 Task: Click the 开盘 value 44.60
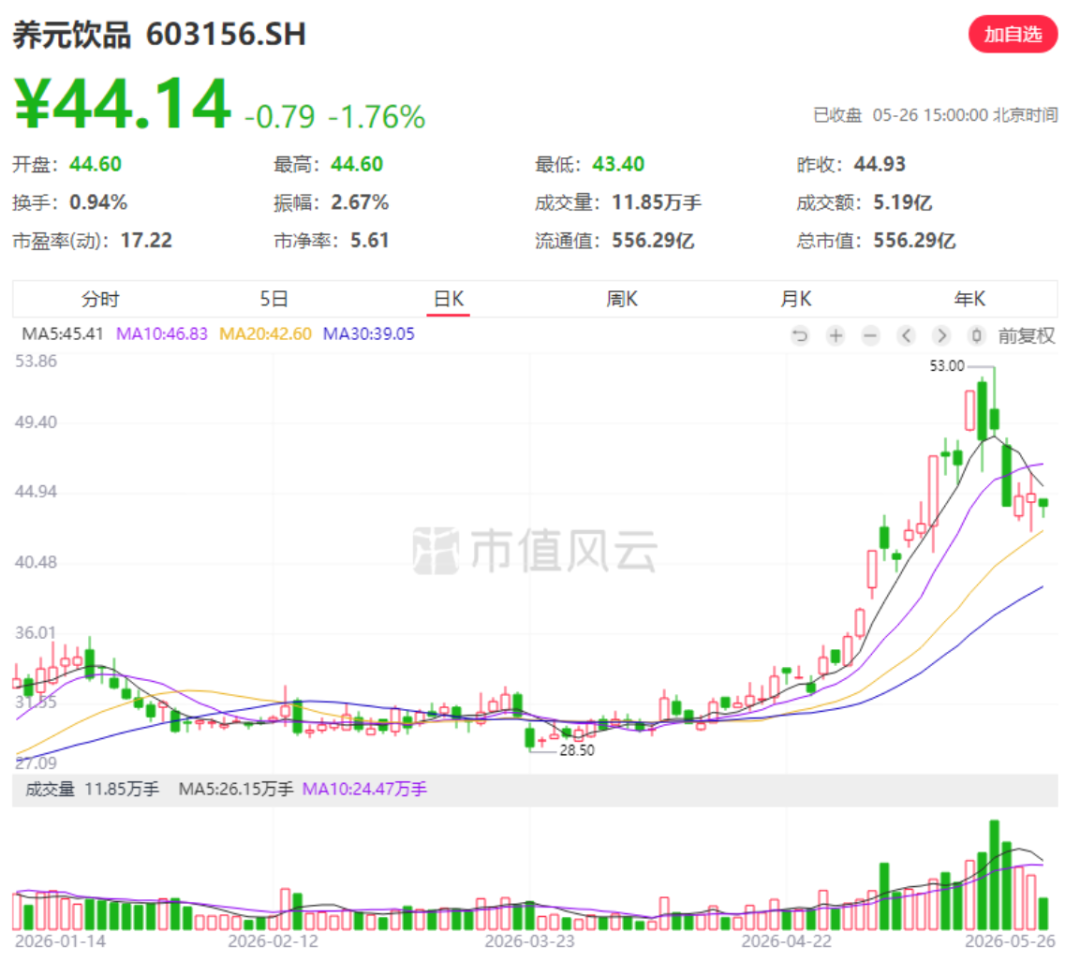click(95, 165)
